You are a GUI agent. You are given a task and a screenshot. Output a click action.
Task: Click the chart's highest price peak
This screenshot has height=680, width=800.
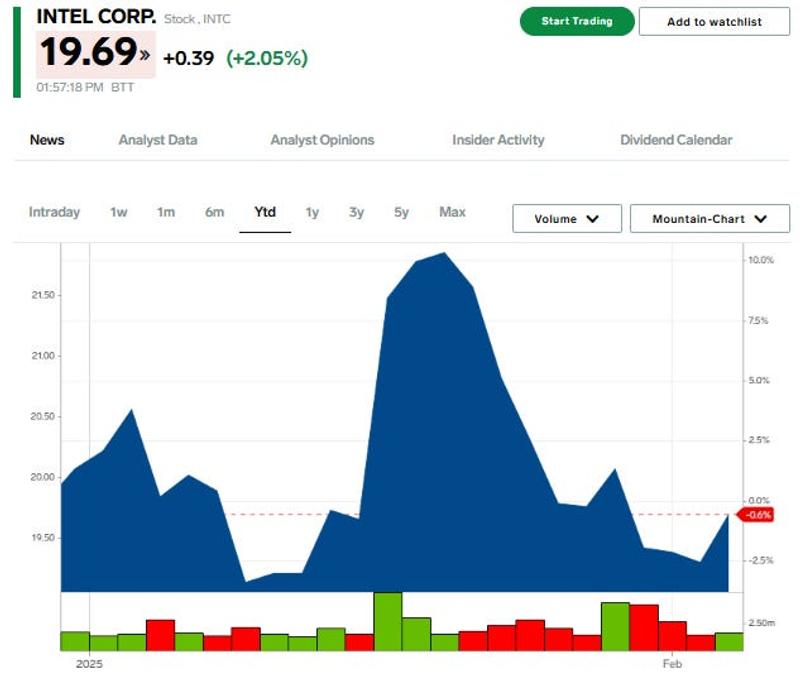[x=444, y=254]
